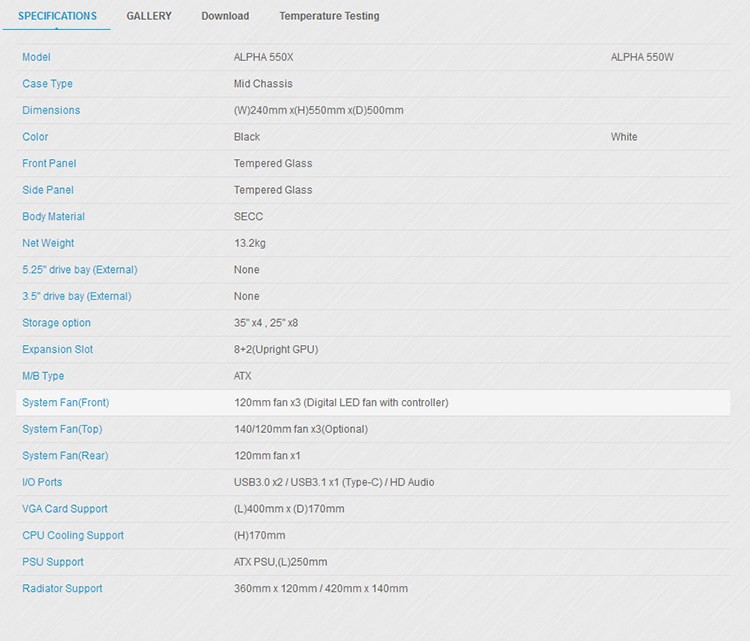Click the highlighted System Fan(Front) label
Image resolution: width=750 pixels, height=641 pixels.
coord(65,403)
